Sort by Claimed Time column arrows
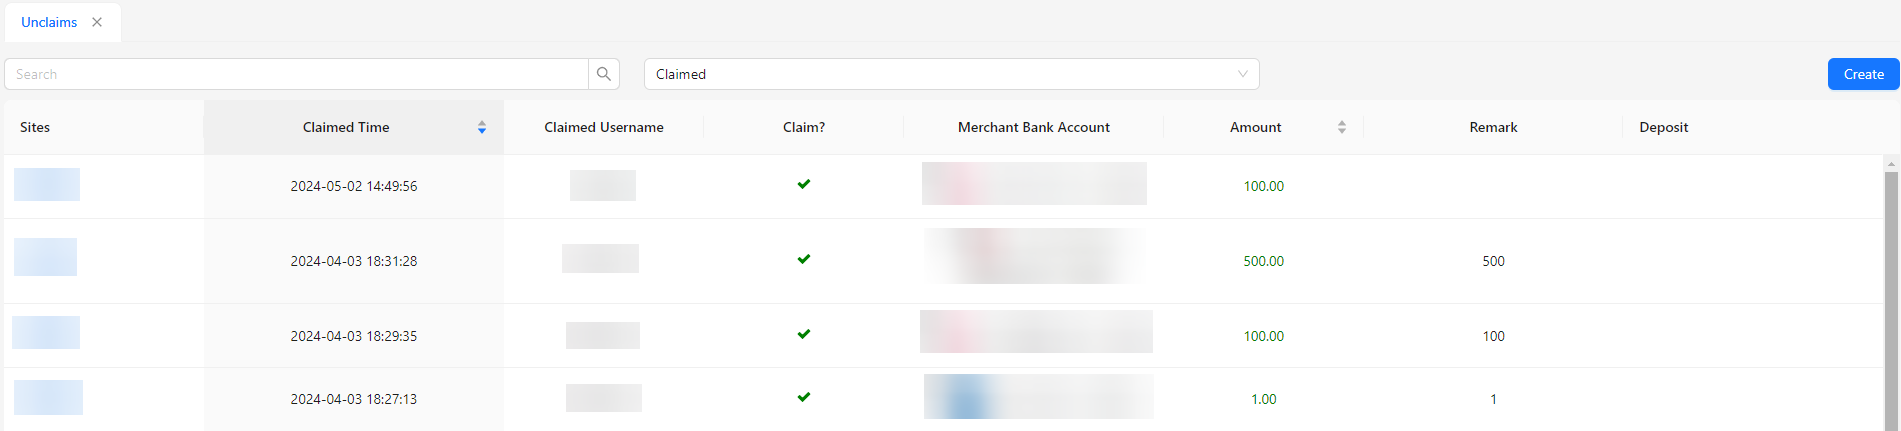 [482, 127]
